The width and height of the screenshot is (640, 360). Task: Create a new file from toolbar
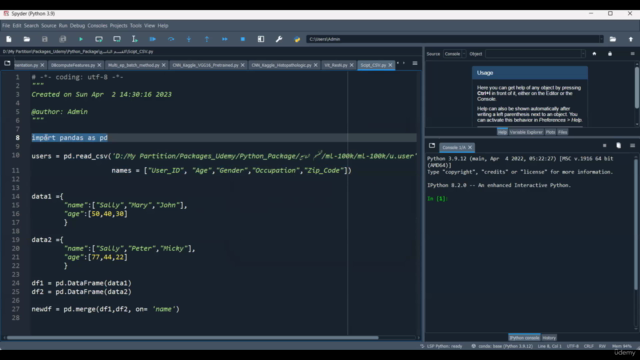pyautogui.click(x=9, y=39)
